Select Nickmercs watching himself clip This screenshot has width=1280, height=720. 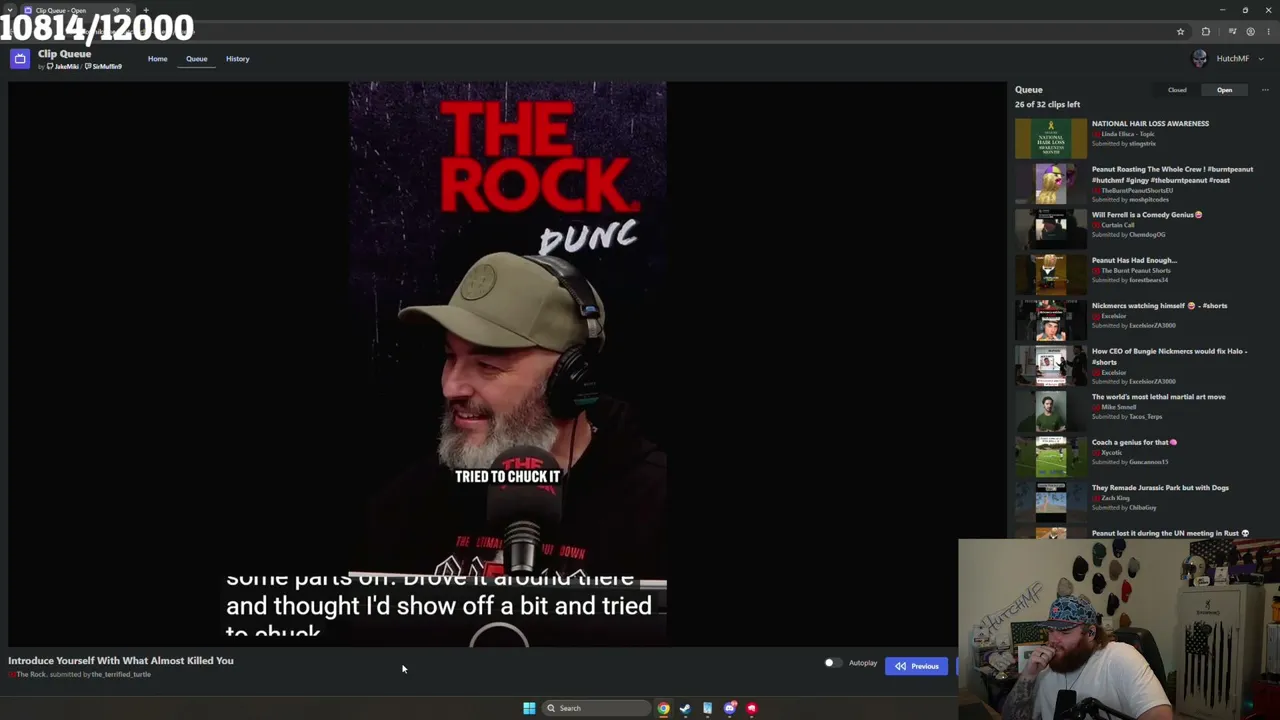pos(1159,306)
